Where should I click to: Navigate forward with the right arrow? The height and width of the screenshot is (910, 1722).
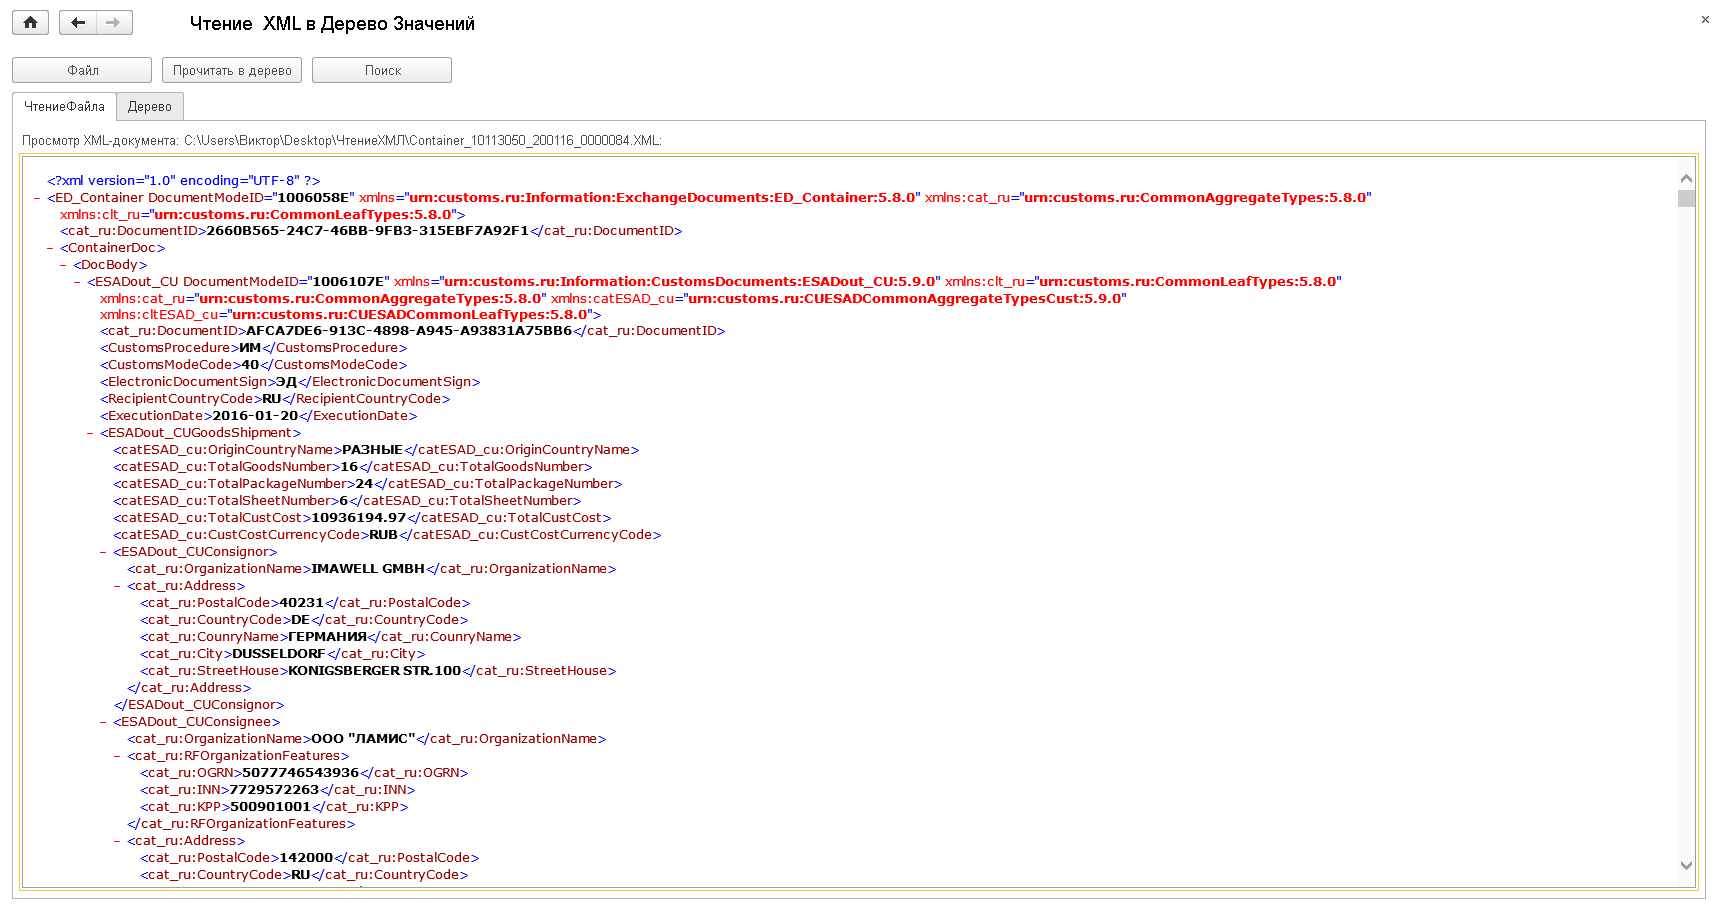[x=114, y=22]
